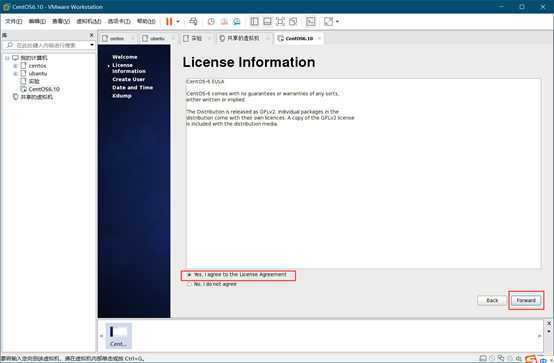Click the Back button
Viewport: 554px width, 363px height.
(x=492, y=300)
